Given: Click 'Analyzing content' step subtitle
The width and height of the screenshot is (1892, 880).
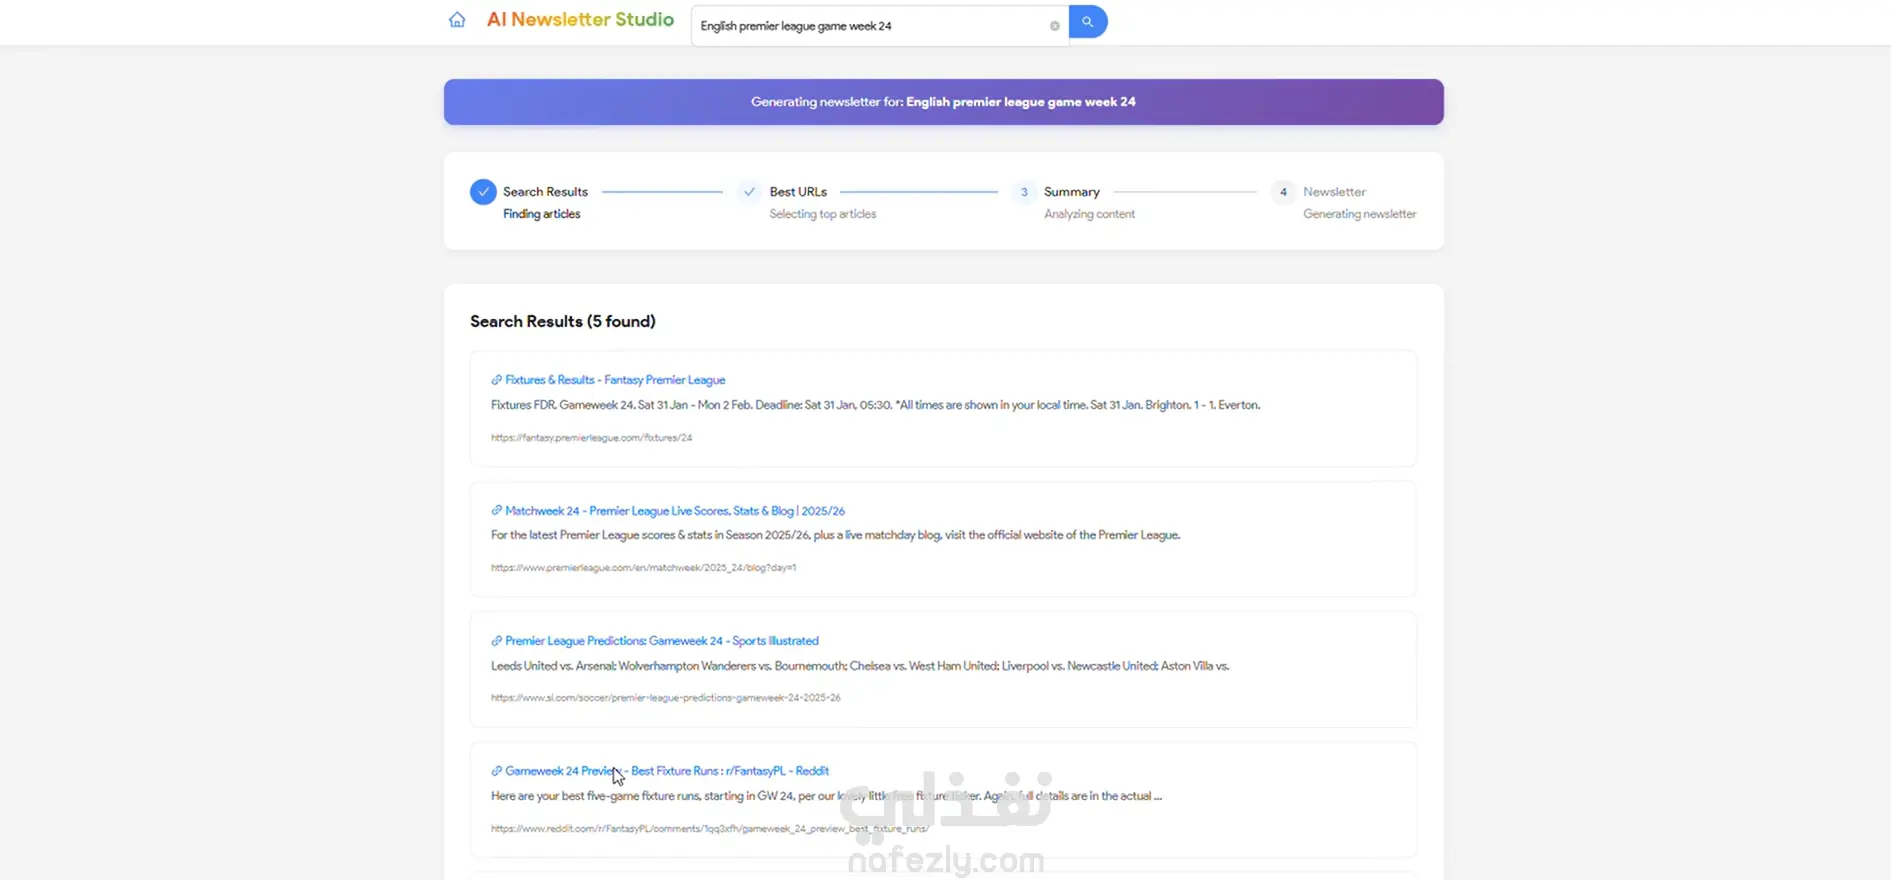Looking at the screenshot, I should (x=1089, y=214).
